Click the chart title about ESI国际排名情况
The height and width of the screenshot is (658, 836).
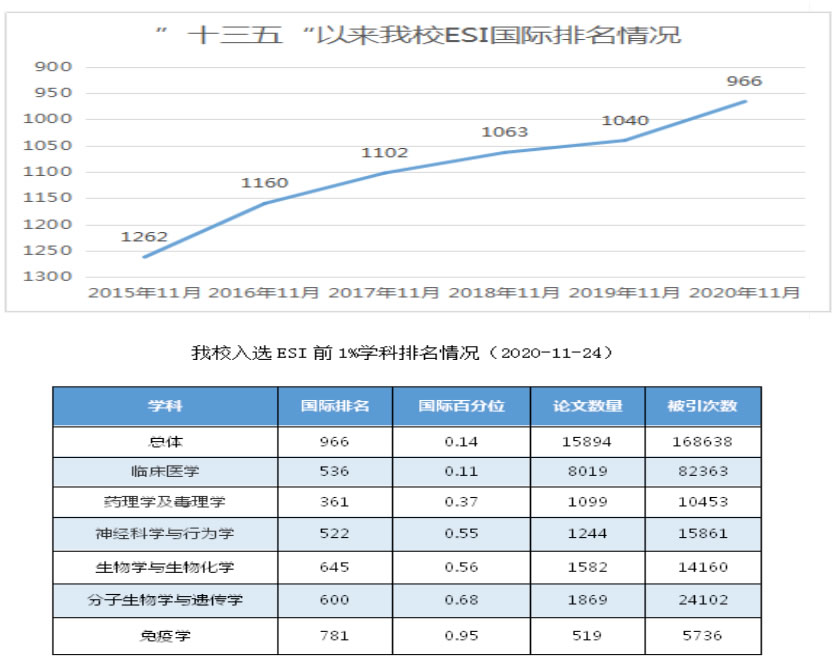(x=419, y=35)
